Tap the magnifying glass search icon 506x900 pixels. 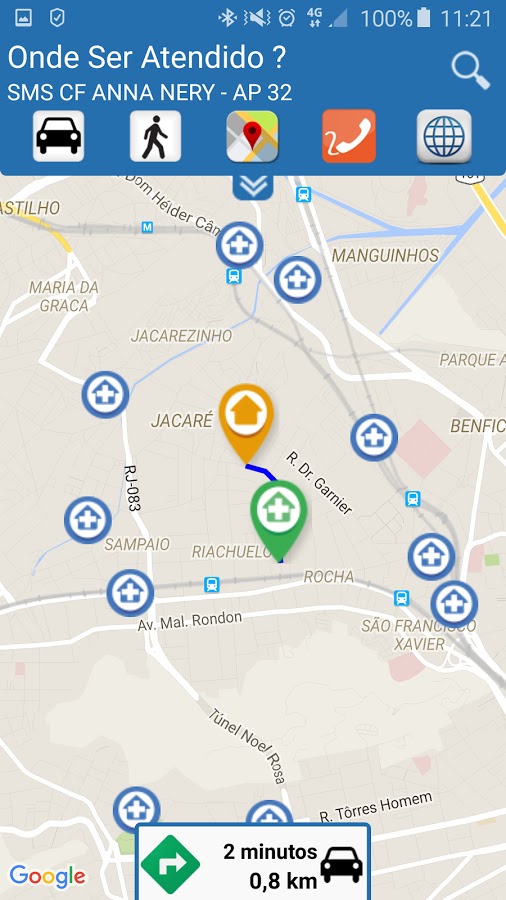click(x=470, y=71)
